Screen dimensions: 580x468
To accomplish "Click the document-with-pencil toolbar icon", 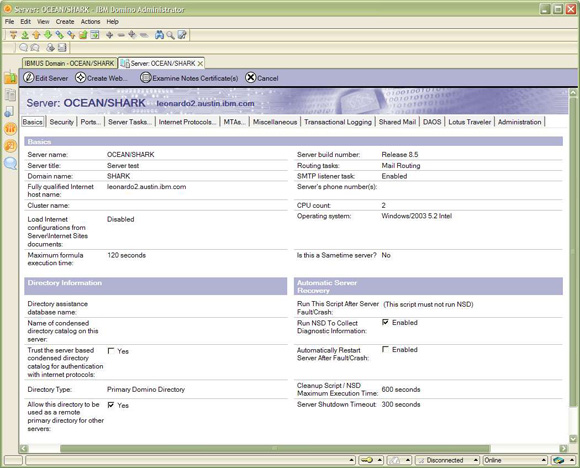I will coord(182,35).
